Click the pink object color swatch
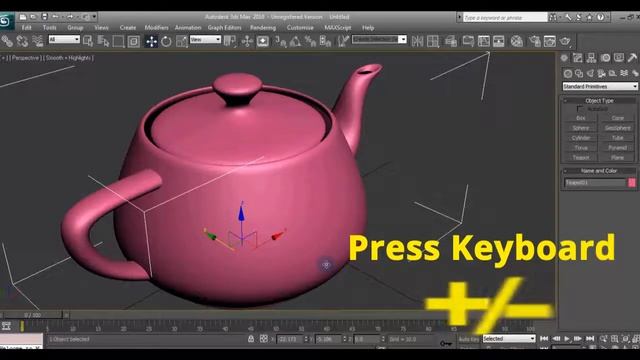This screenshot has height=360, width=640. [x=632, y=182]
